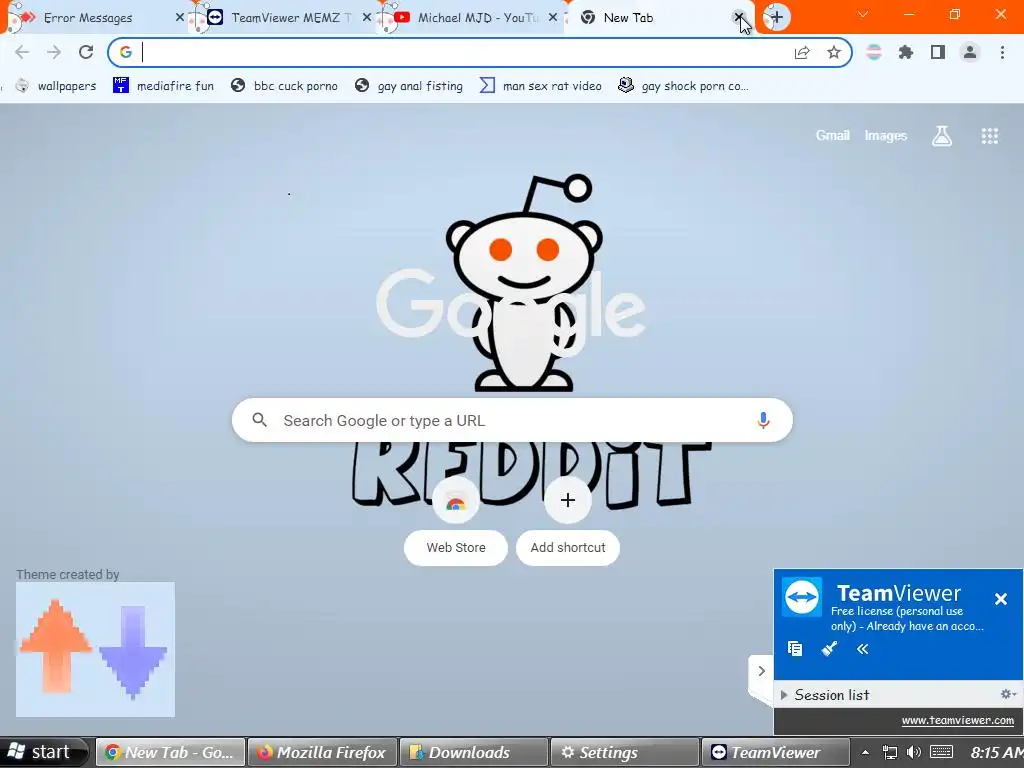Image resolution: width=1024 pixels, height=768 pixels.
Task: Open the Chrome profile avatar
Action: [970, 52]
